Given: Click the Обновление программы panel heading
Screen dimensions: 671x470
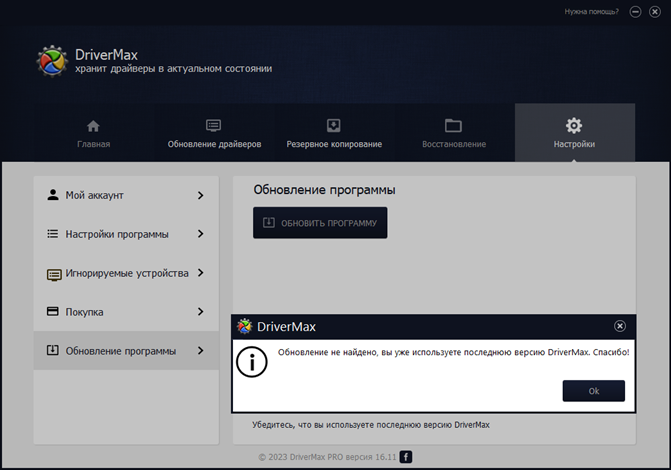Looking at the screenshot, I should pyautogui.click(x=324, y=190).
